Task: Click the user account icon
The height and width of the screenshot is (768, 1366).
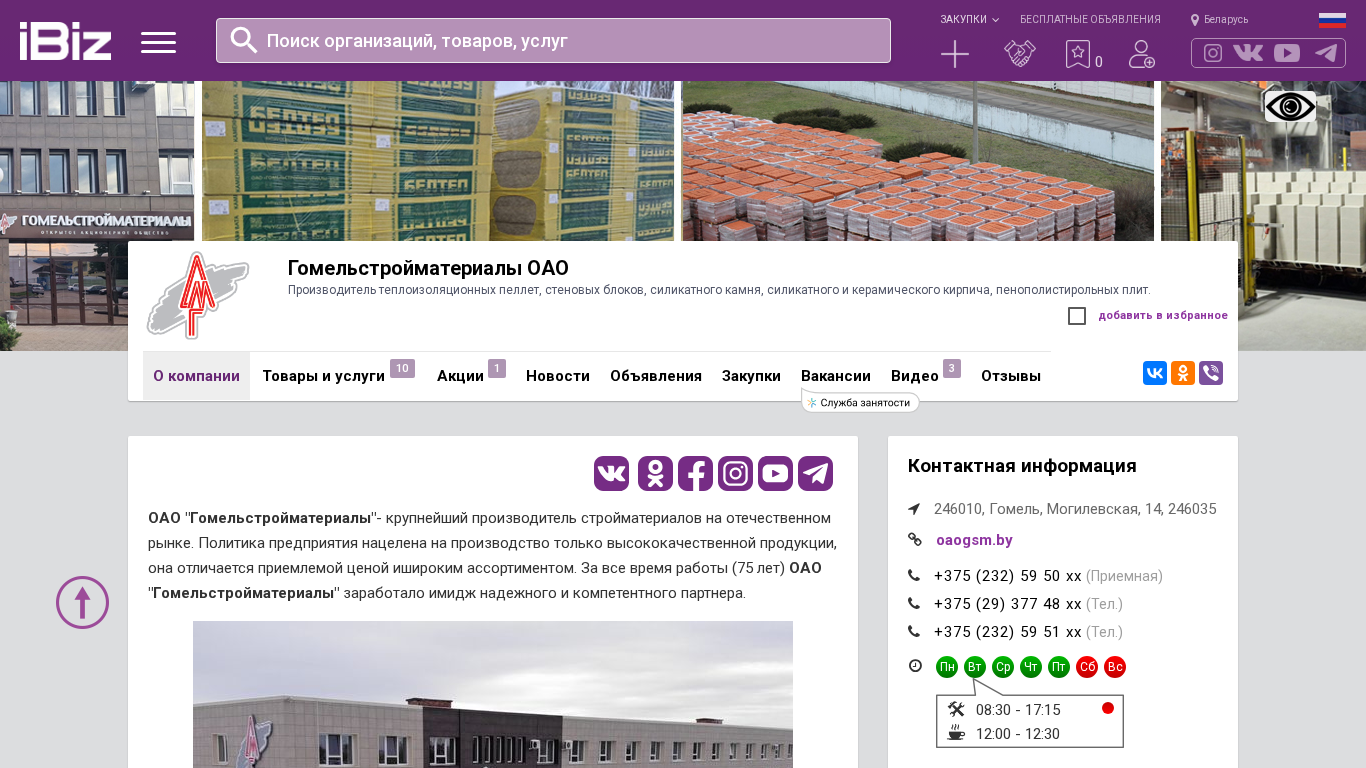Action: [1142, 54]
